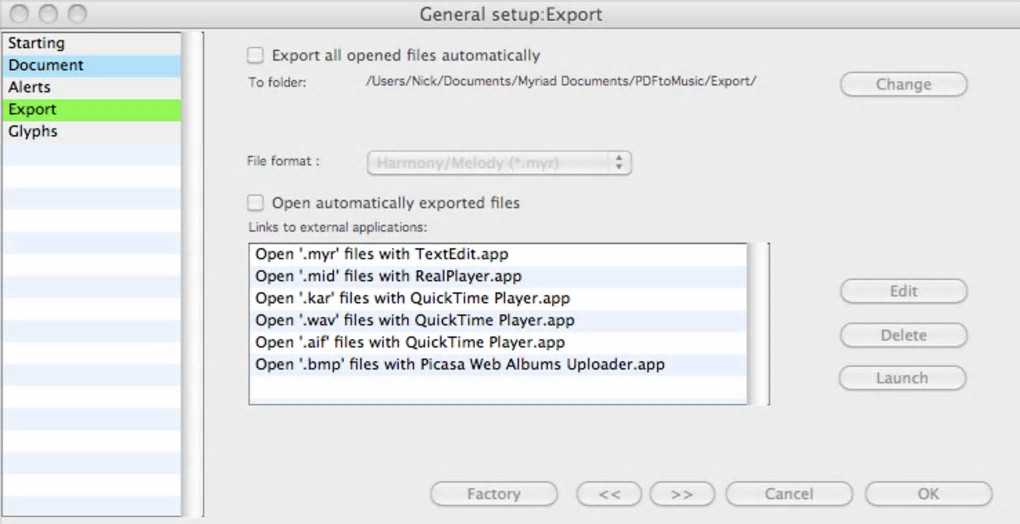Viewport: 1020px width, 524px height.
Task: Select Document in the sidebar list
Action: pyautogui.click(x=46, y=65)
